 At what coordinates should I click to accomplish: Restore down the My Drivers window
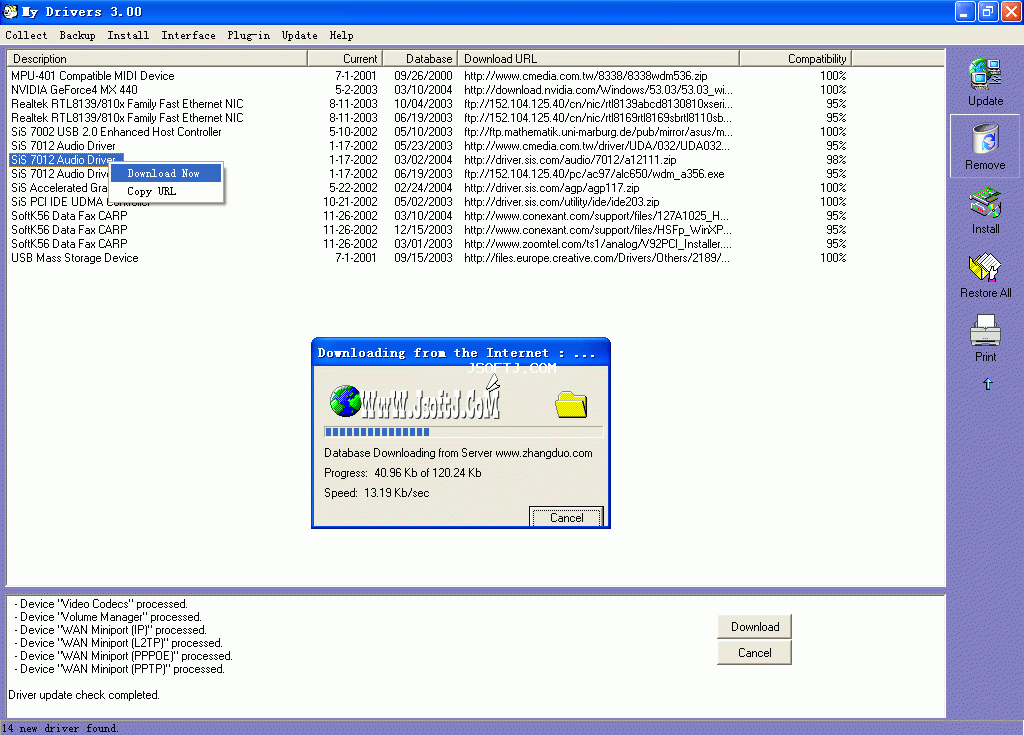coord(988,11)
